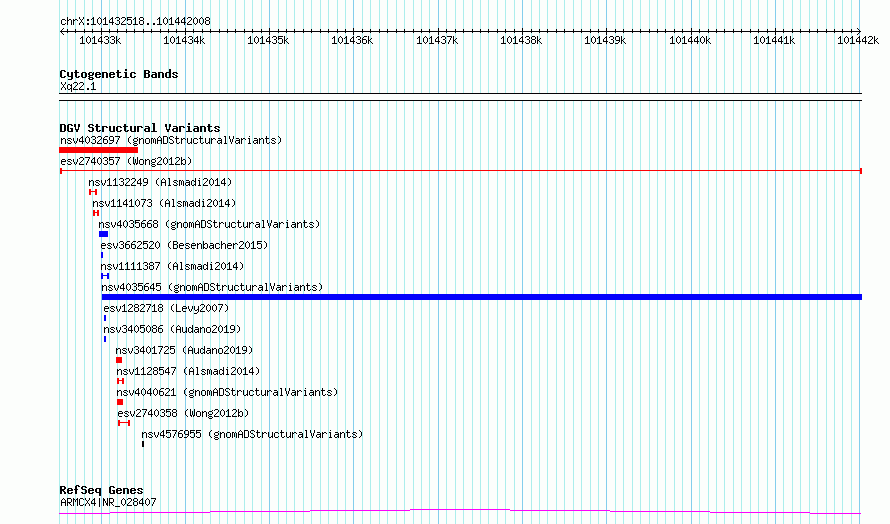Open nsv4040621 gnomAD variant label
The image size is (890, 524).
[x=227, y=392]
